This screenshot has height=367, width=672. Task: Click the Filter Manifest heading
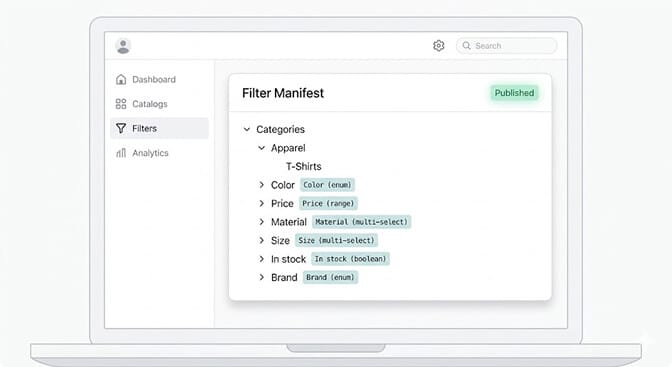(283, 93)
